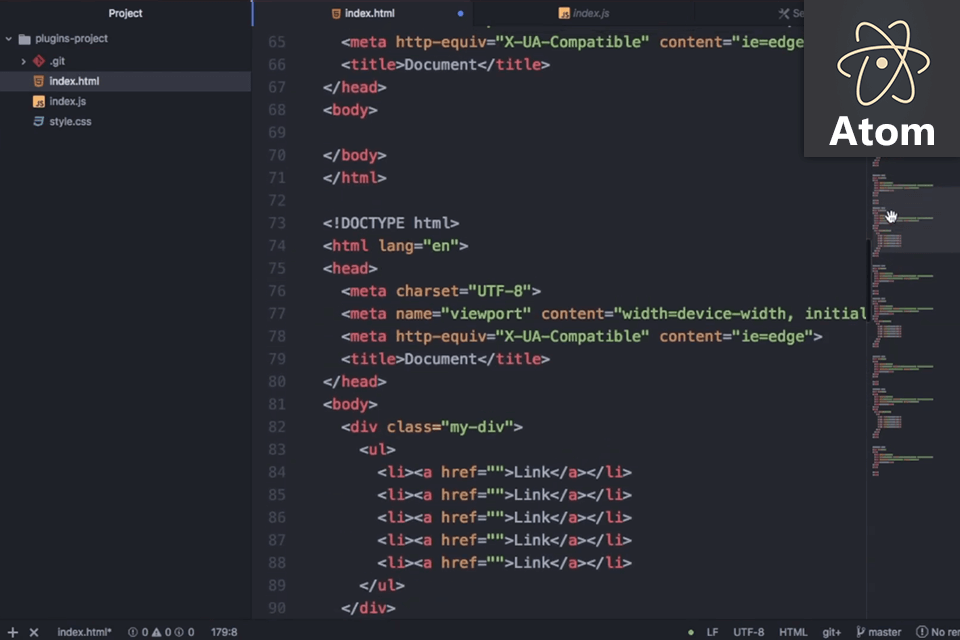Place the cursor on the DOCTYPE line 73
The image size is (960, 640).
tap(391, 223)
